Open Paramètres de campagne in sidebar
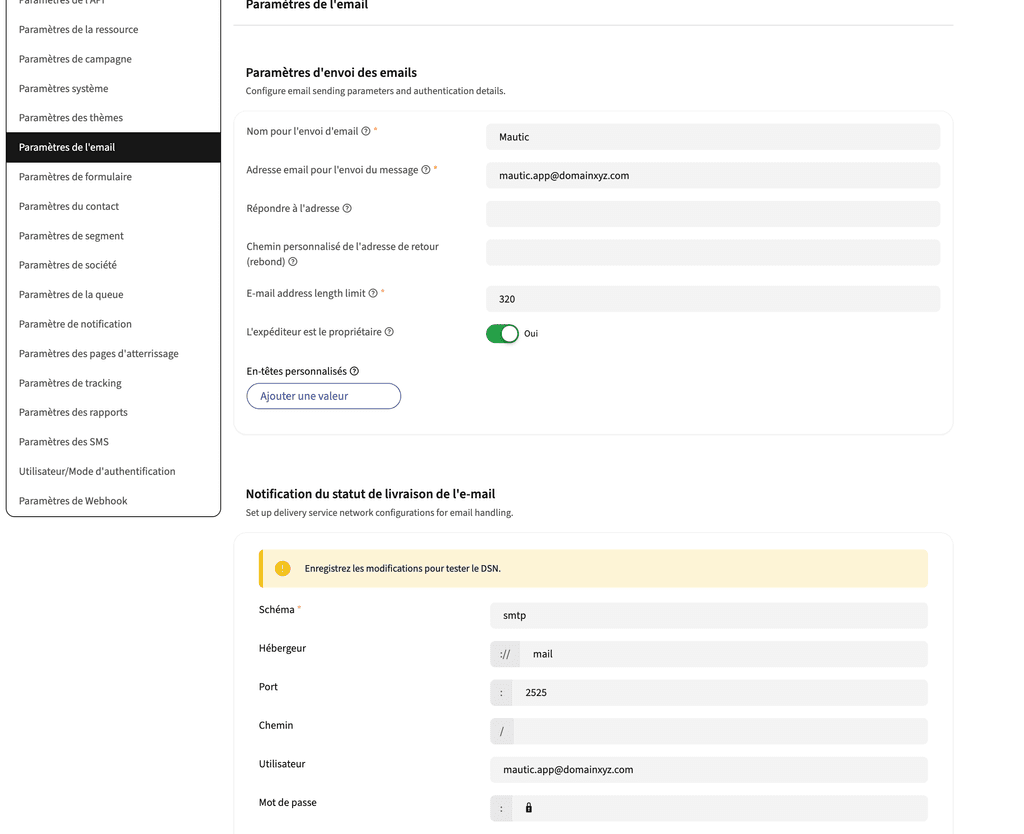 pos(75,59)
